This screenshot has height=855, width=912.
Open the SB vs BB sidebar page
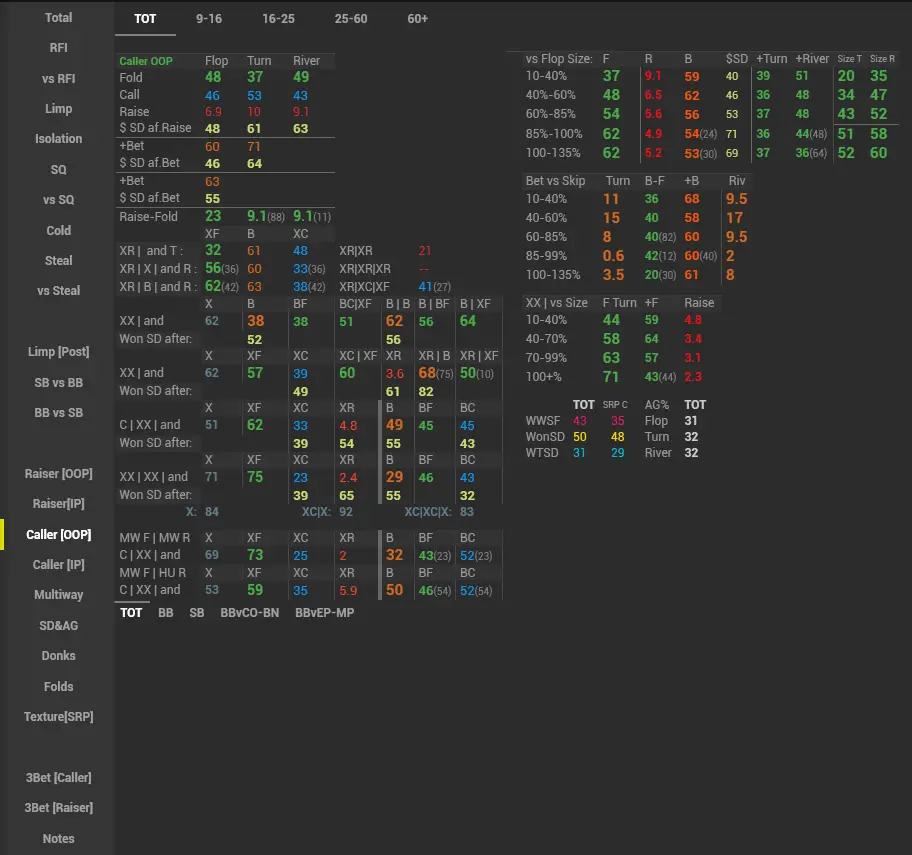(x=58, y=383)
